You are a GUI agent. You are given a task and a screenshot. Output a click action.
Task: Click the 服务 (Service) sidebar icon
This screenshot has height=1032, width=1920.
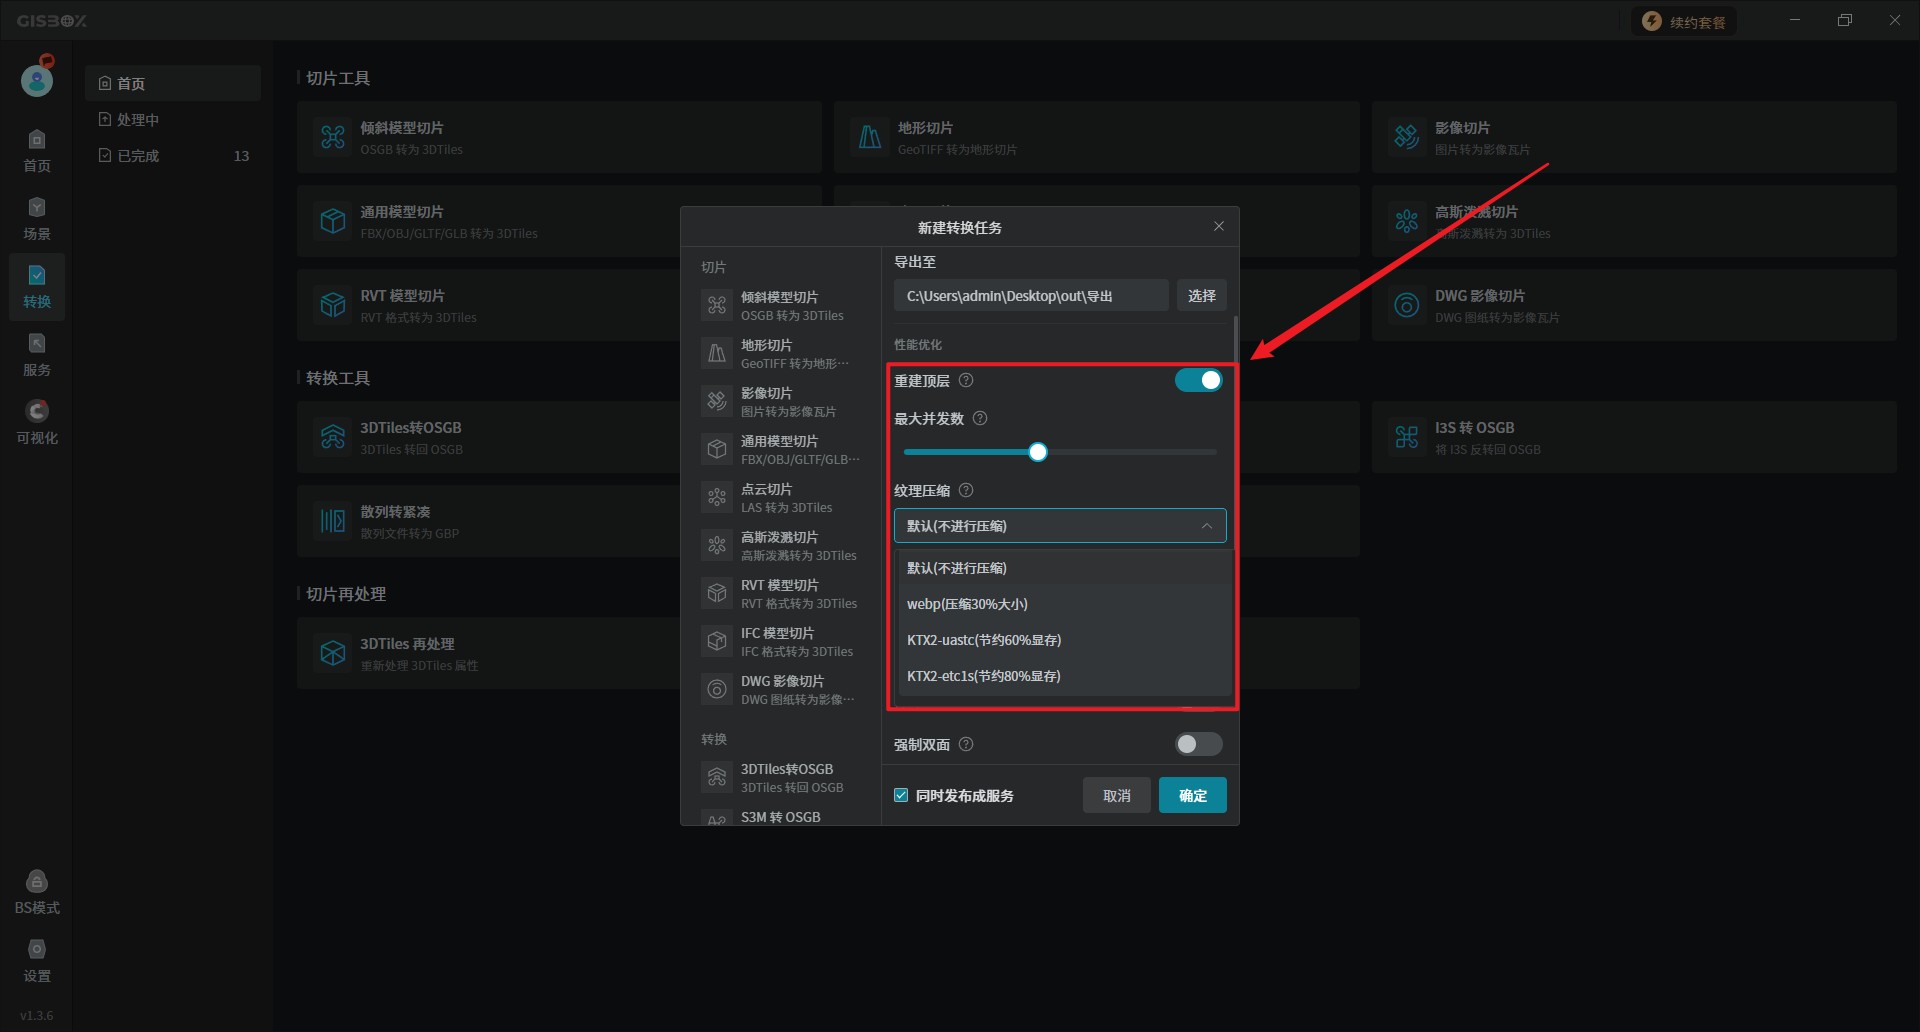coord(37,354)
